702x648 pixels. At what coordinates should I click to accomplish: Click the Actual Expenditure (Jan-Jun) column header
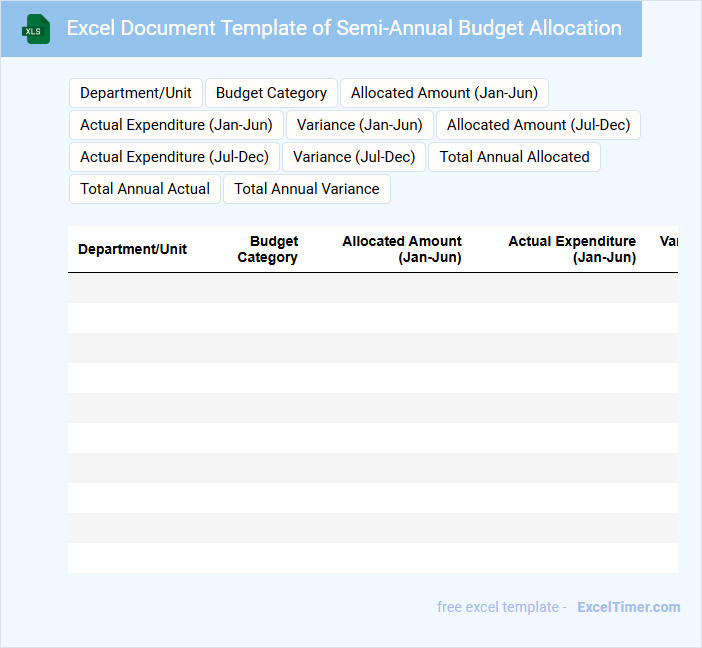572,249
